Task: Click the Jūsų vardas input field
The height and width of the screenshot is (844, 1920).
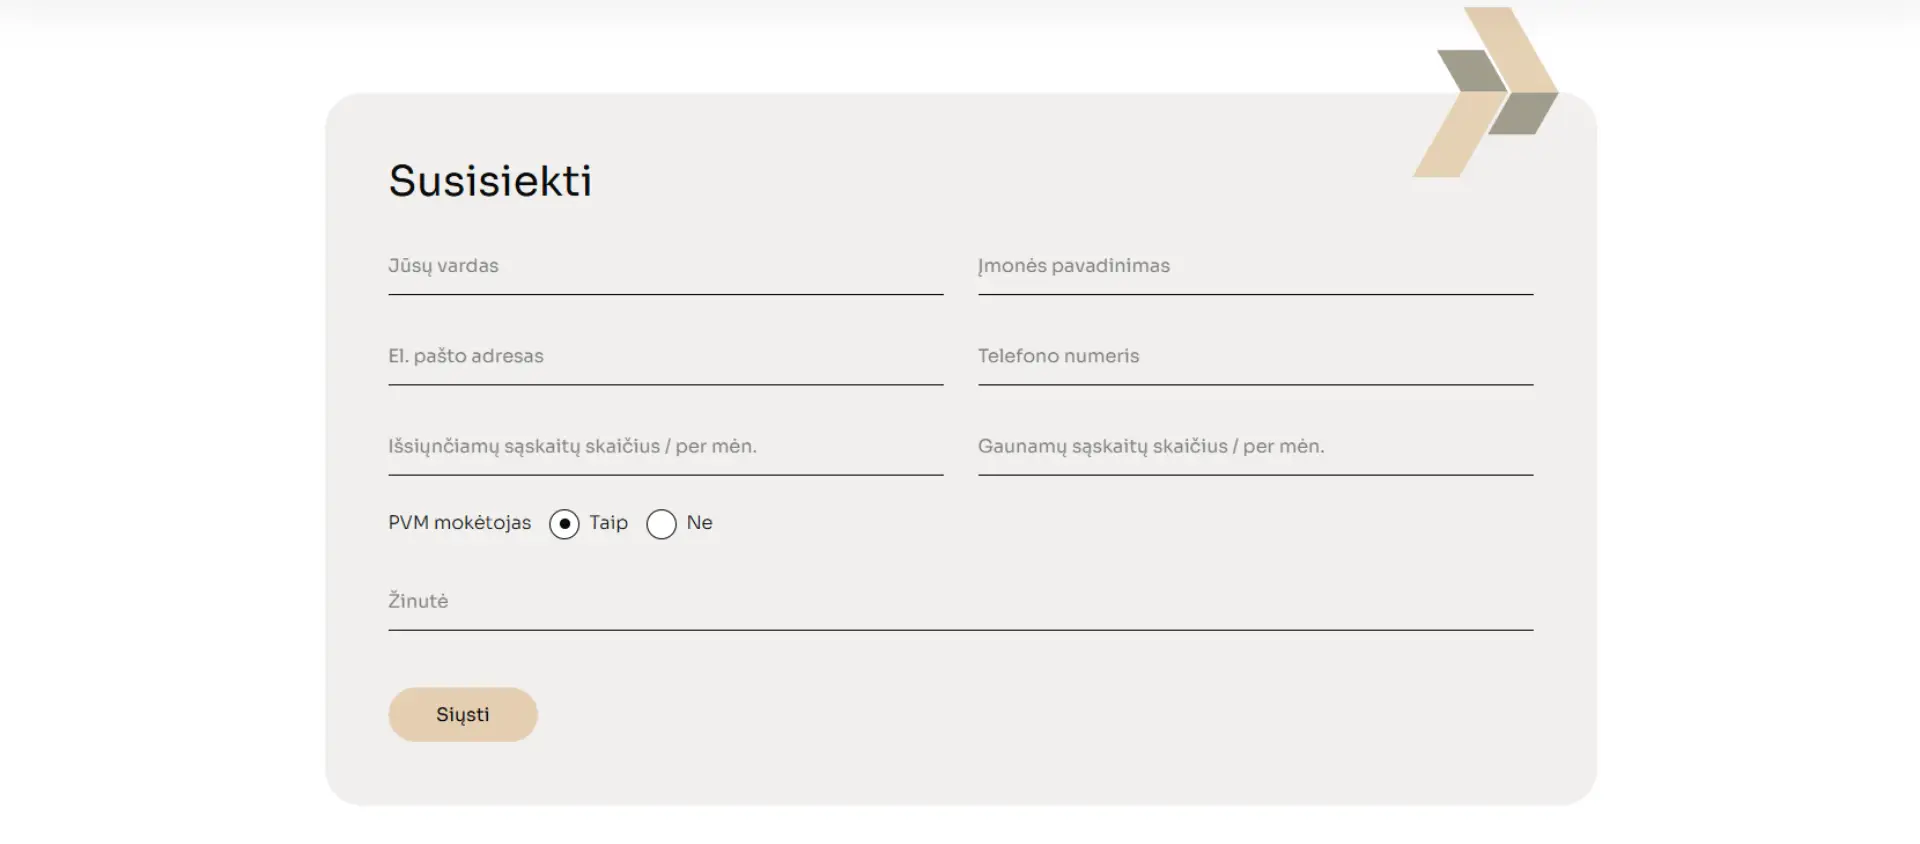Action: tap(665, 266)
